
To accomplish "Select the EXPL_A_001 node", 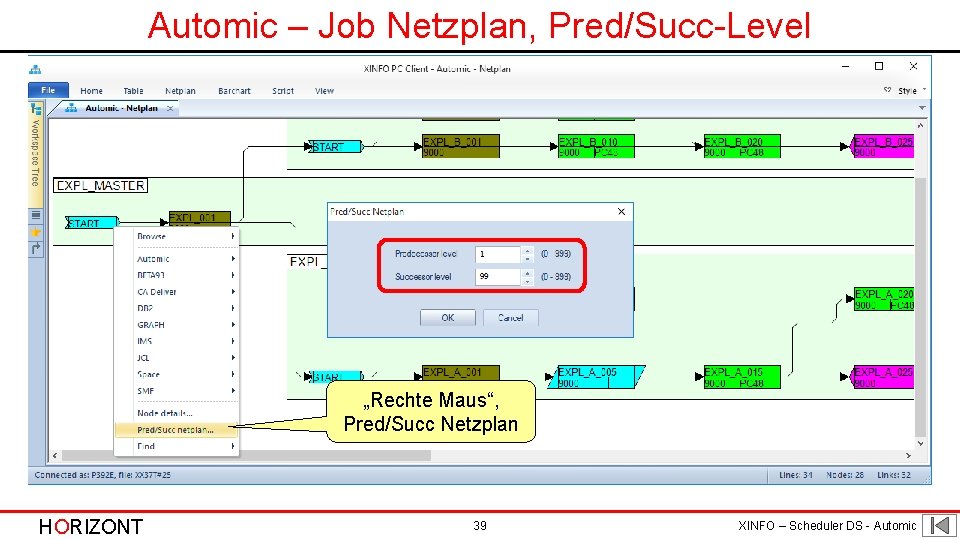I will coord(461,372).
